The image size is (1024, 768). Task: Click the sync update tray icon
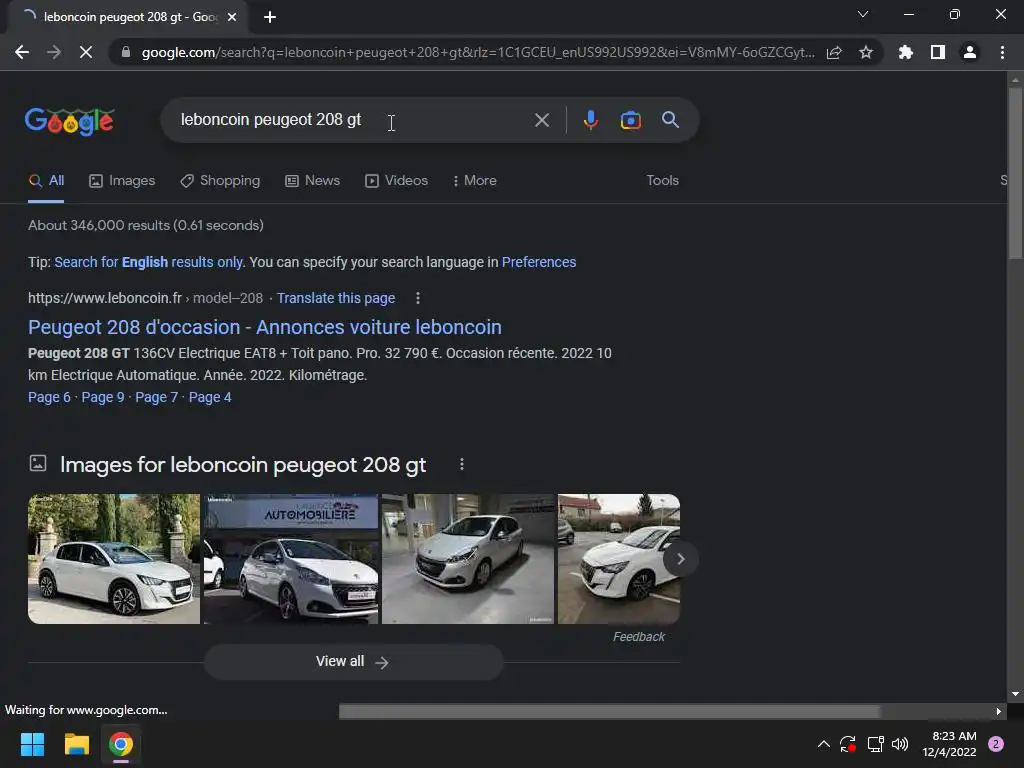pos(848,744)
